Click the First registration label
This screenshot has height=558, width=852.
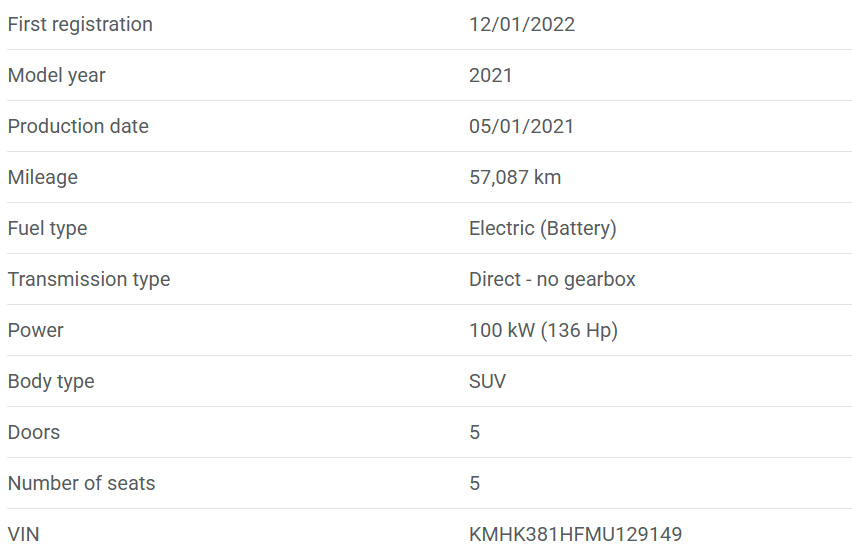coord(80,24)
